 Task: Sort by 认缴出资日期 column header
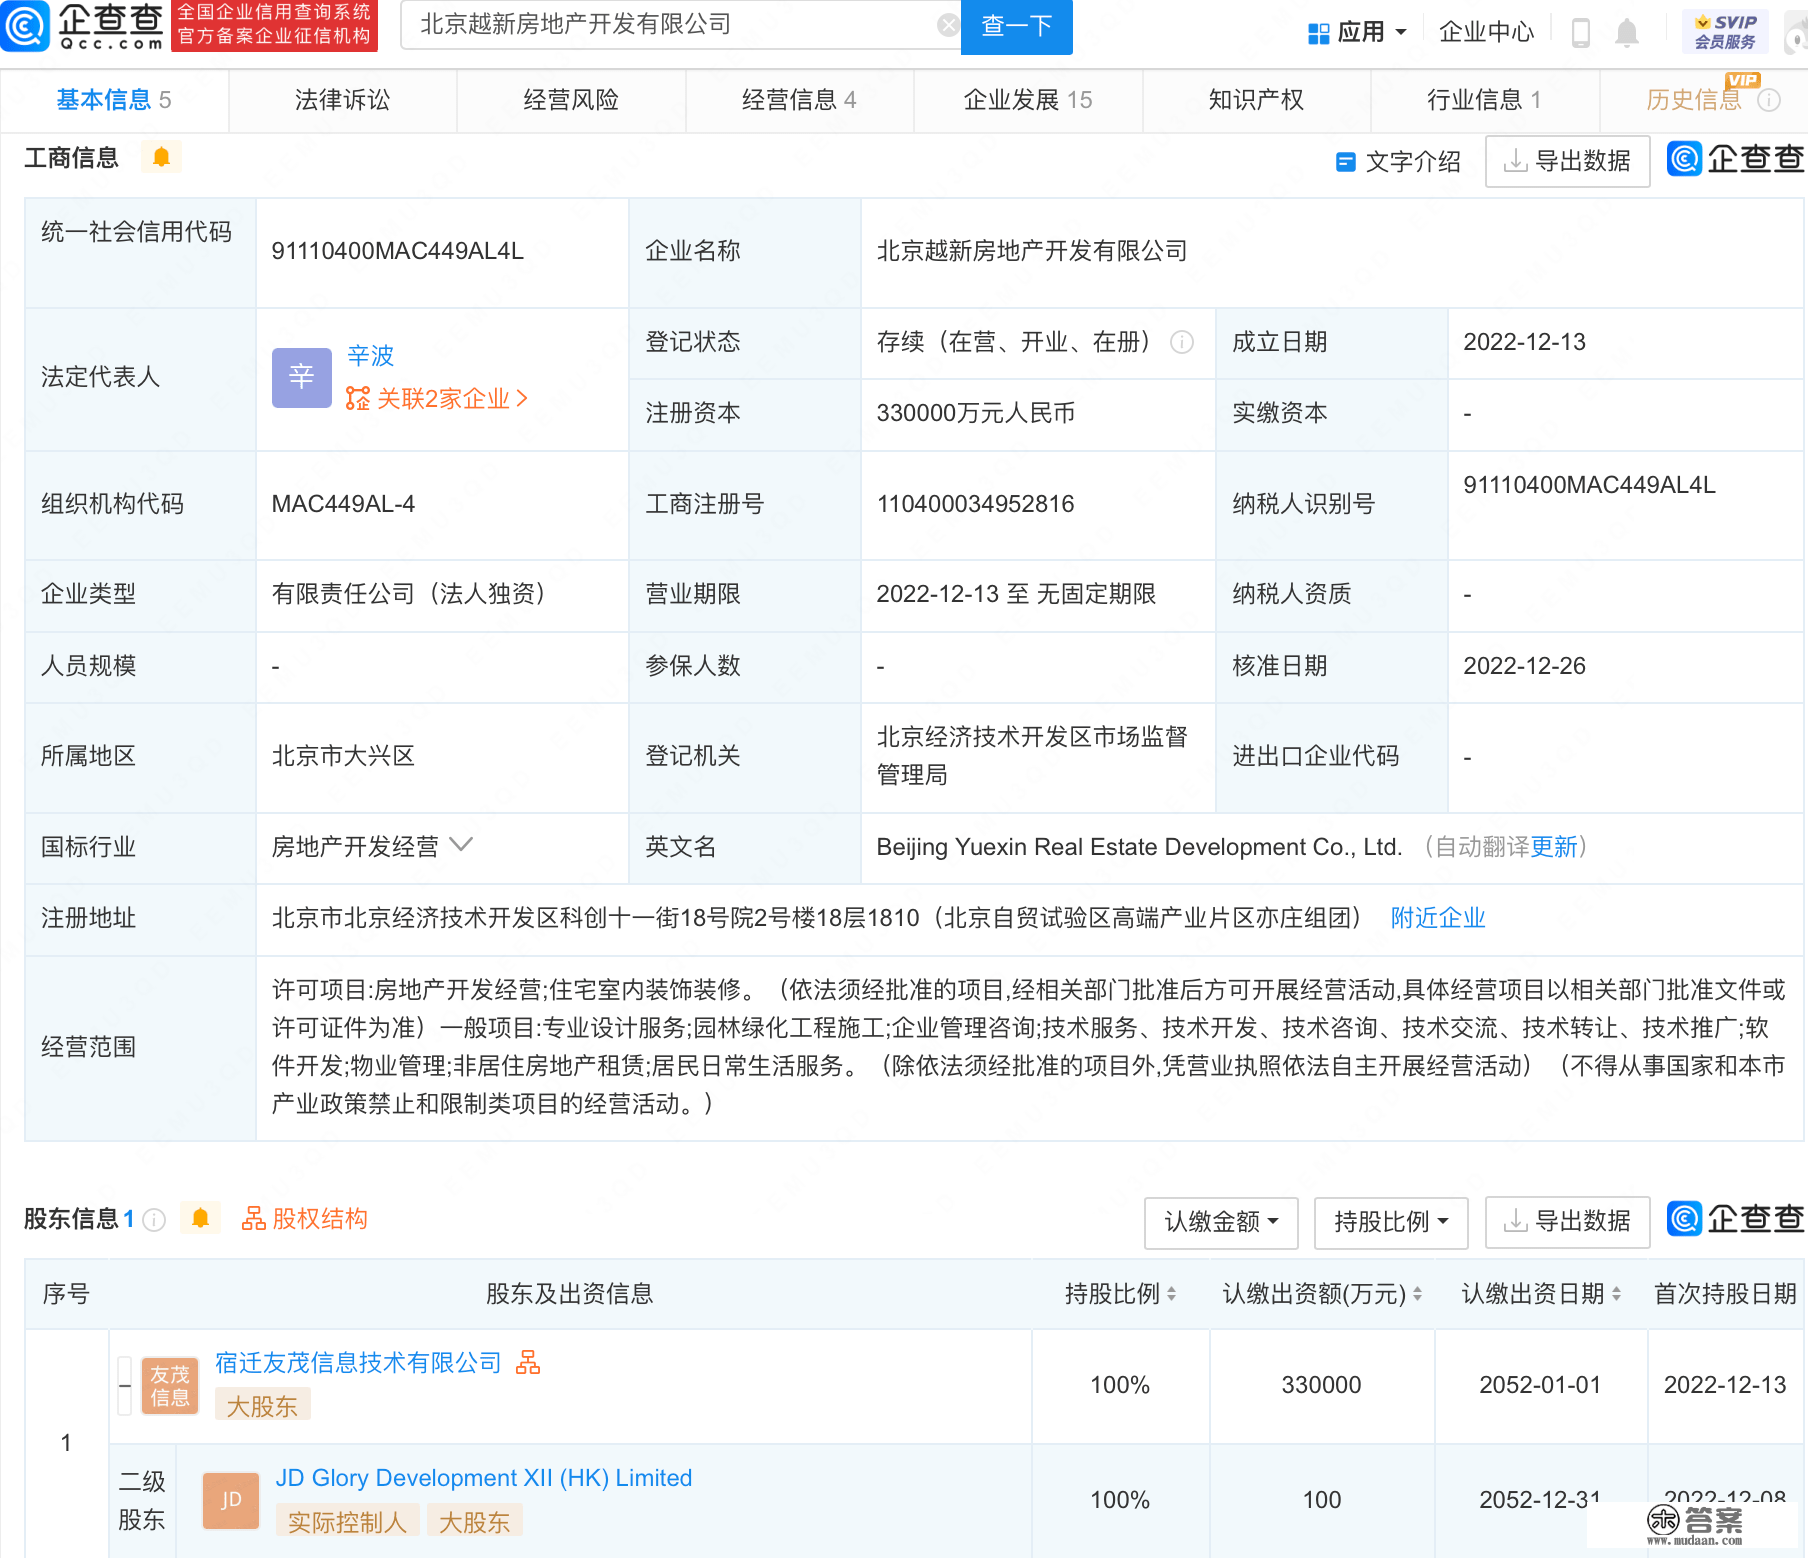(1541, 1294)
